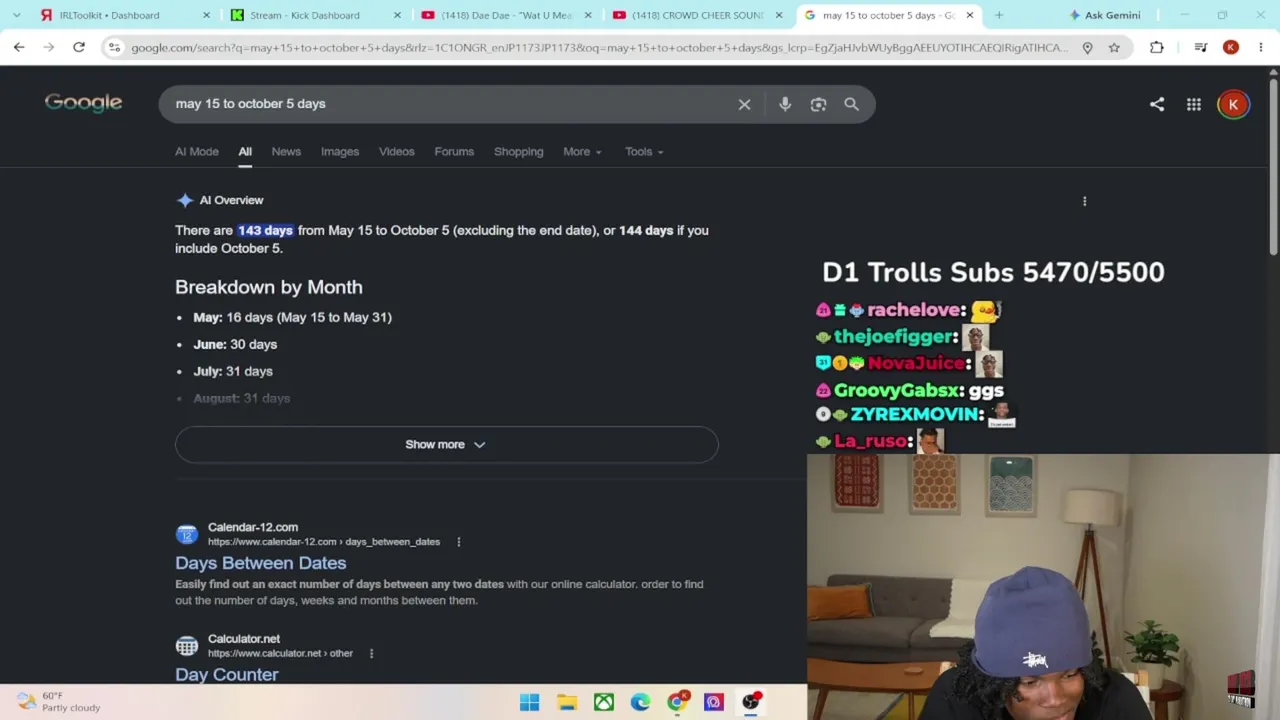Open Microsoft Edge from the taskbar
This screenshot has width=1280, height=720.
[x=640, y=702]
